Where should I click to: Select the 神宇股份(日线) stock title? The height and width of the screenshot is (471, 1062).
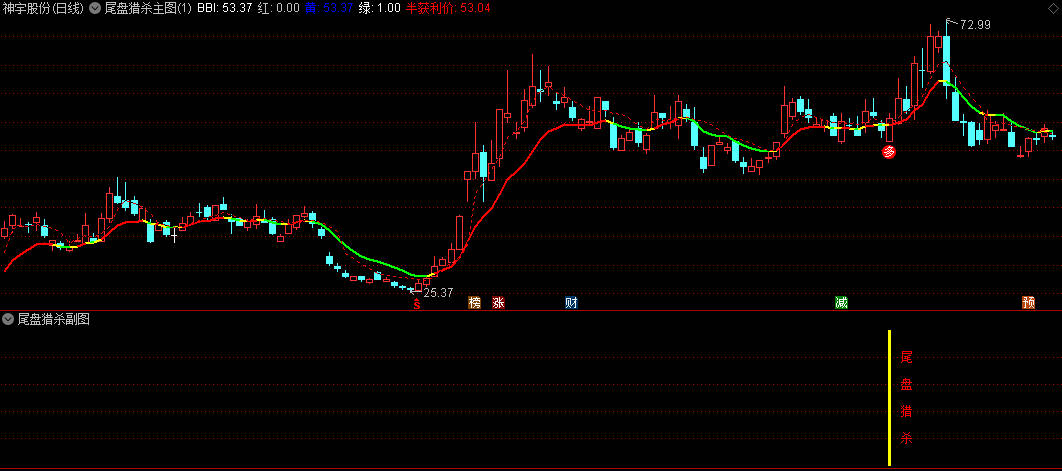tap(43, 8)
